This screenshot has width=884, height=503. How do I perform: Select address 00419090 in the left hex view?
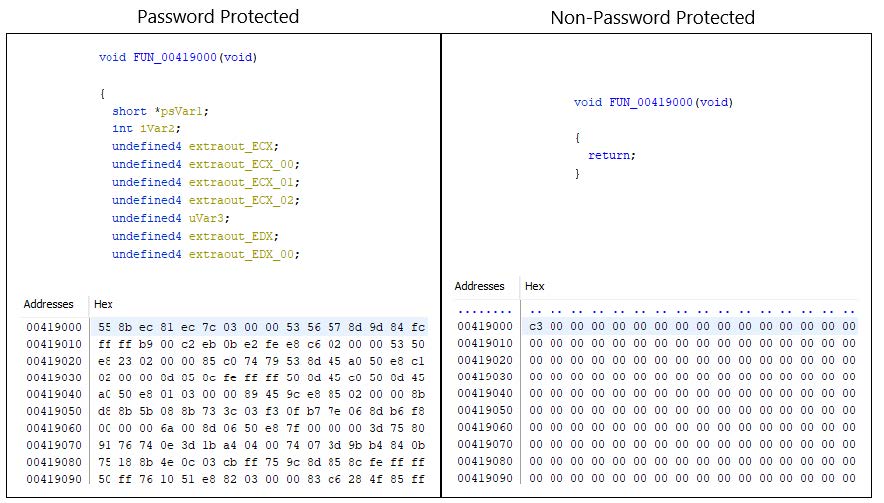[x=54, y=479]
